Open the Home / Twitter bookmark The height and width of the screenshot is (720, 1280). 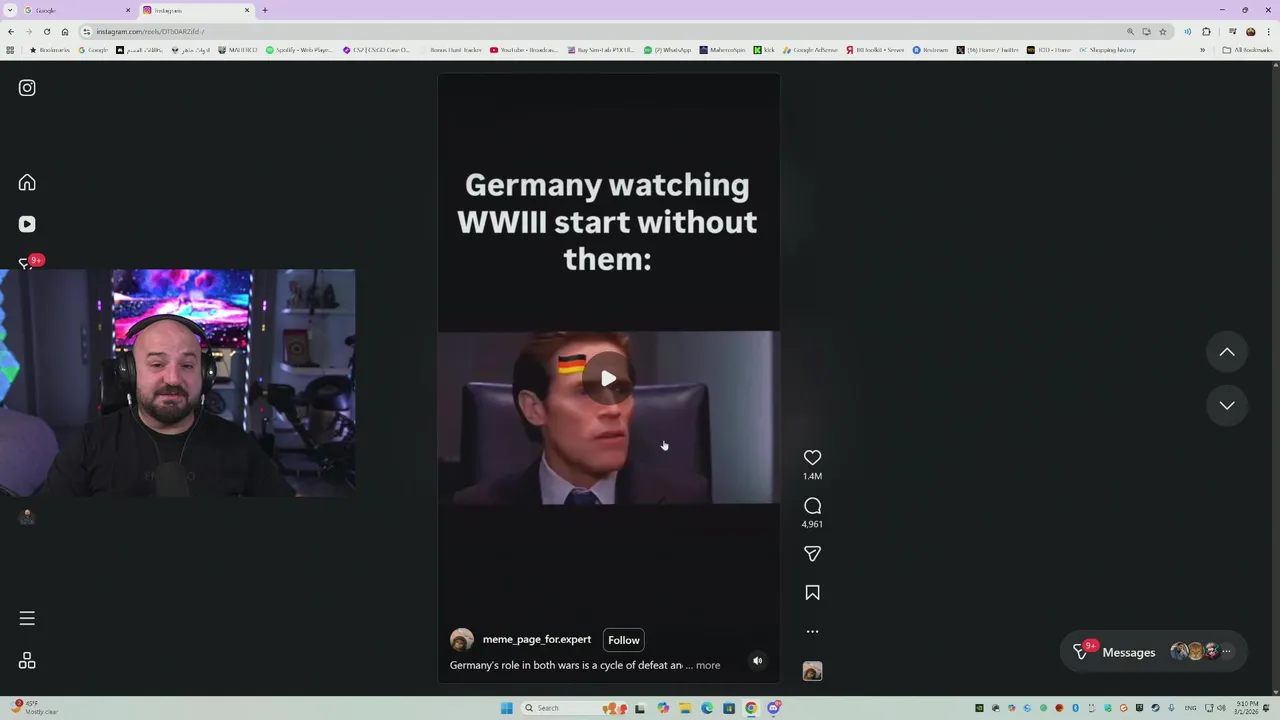[x=988, y=50]
